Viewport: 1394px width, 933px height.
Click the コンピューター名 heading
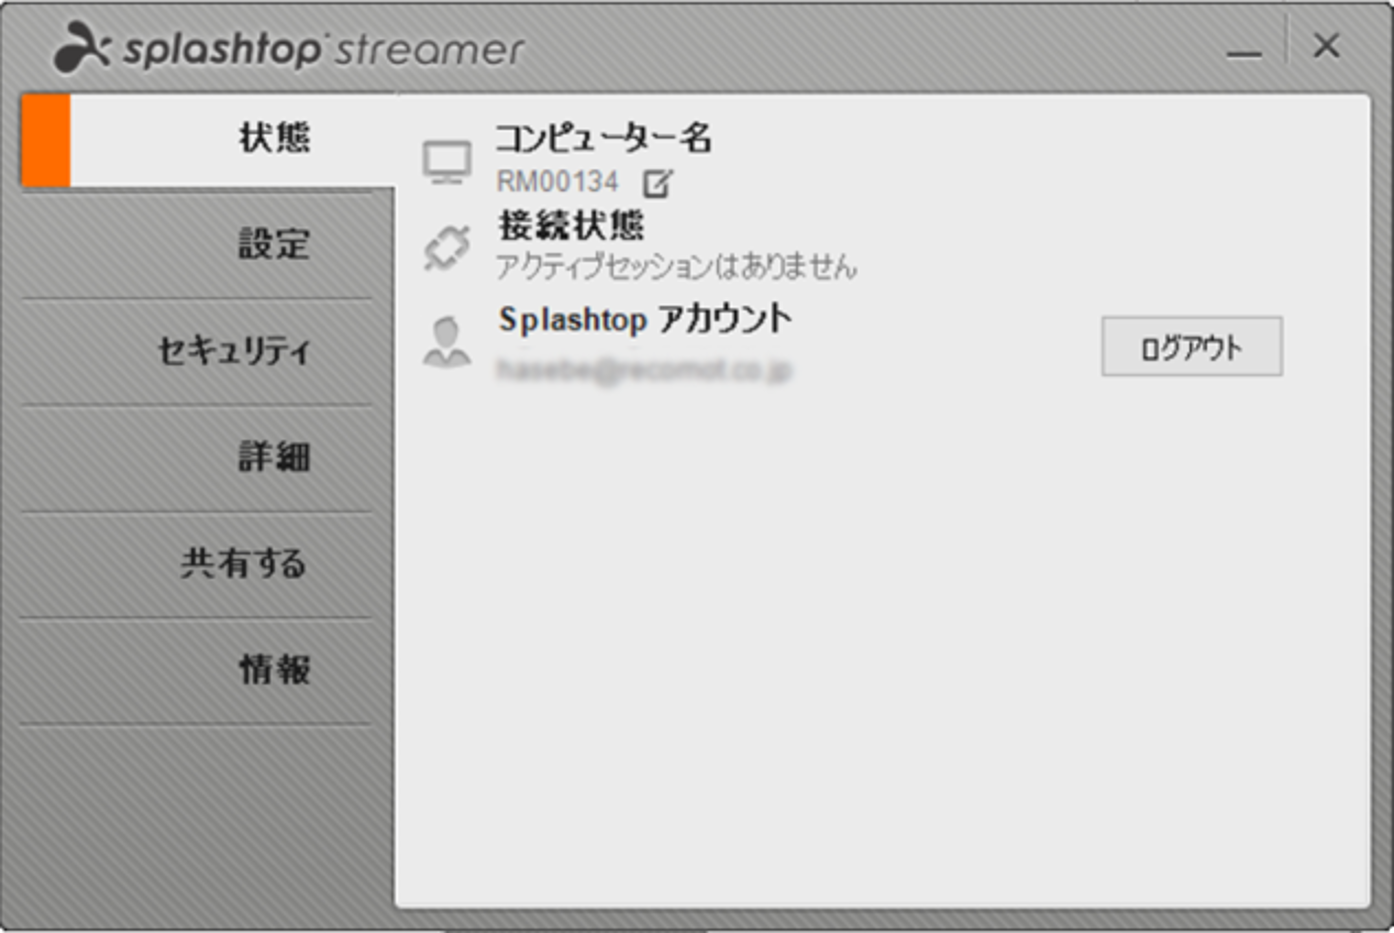pos(604,138)
